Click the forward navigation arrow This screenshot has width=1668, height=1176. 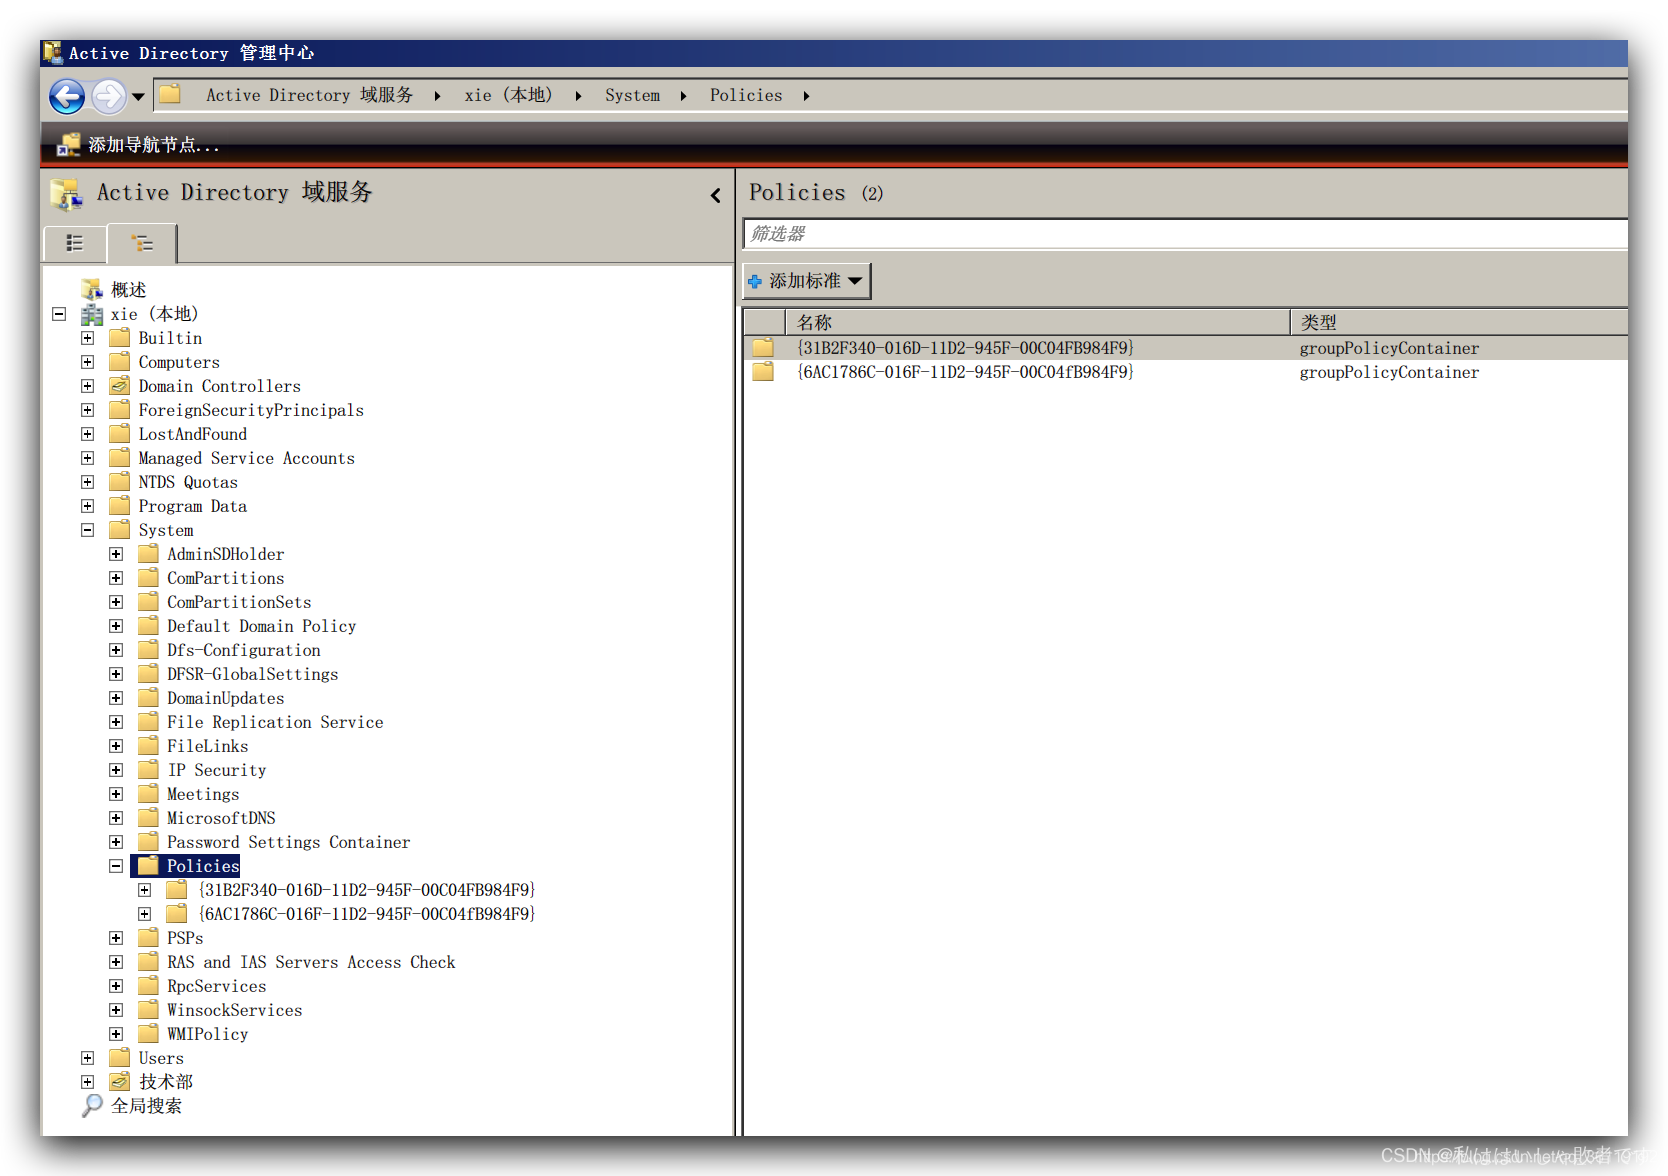108,96
